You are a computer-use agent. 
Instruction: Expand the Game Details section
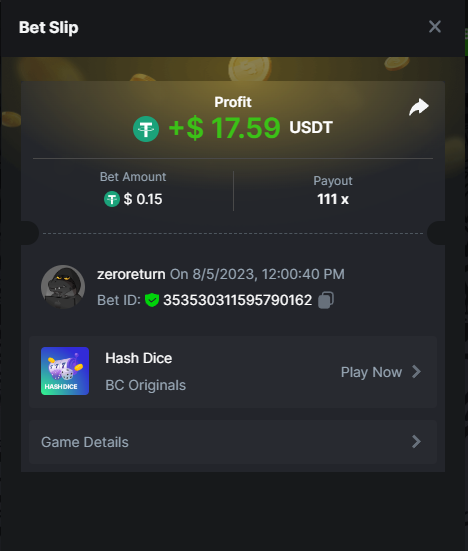(x=233, y=442)
